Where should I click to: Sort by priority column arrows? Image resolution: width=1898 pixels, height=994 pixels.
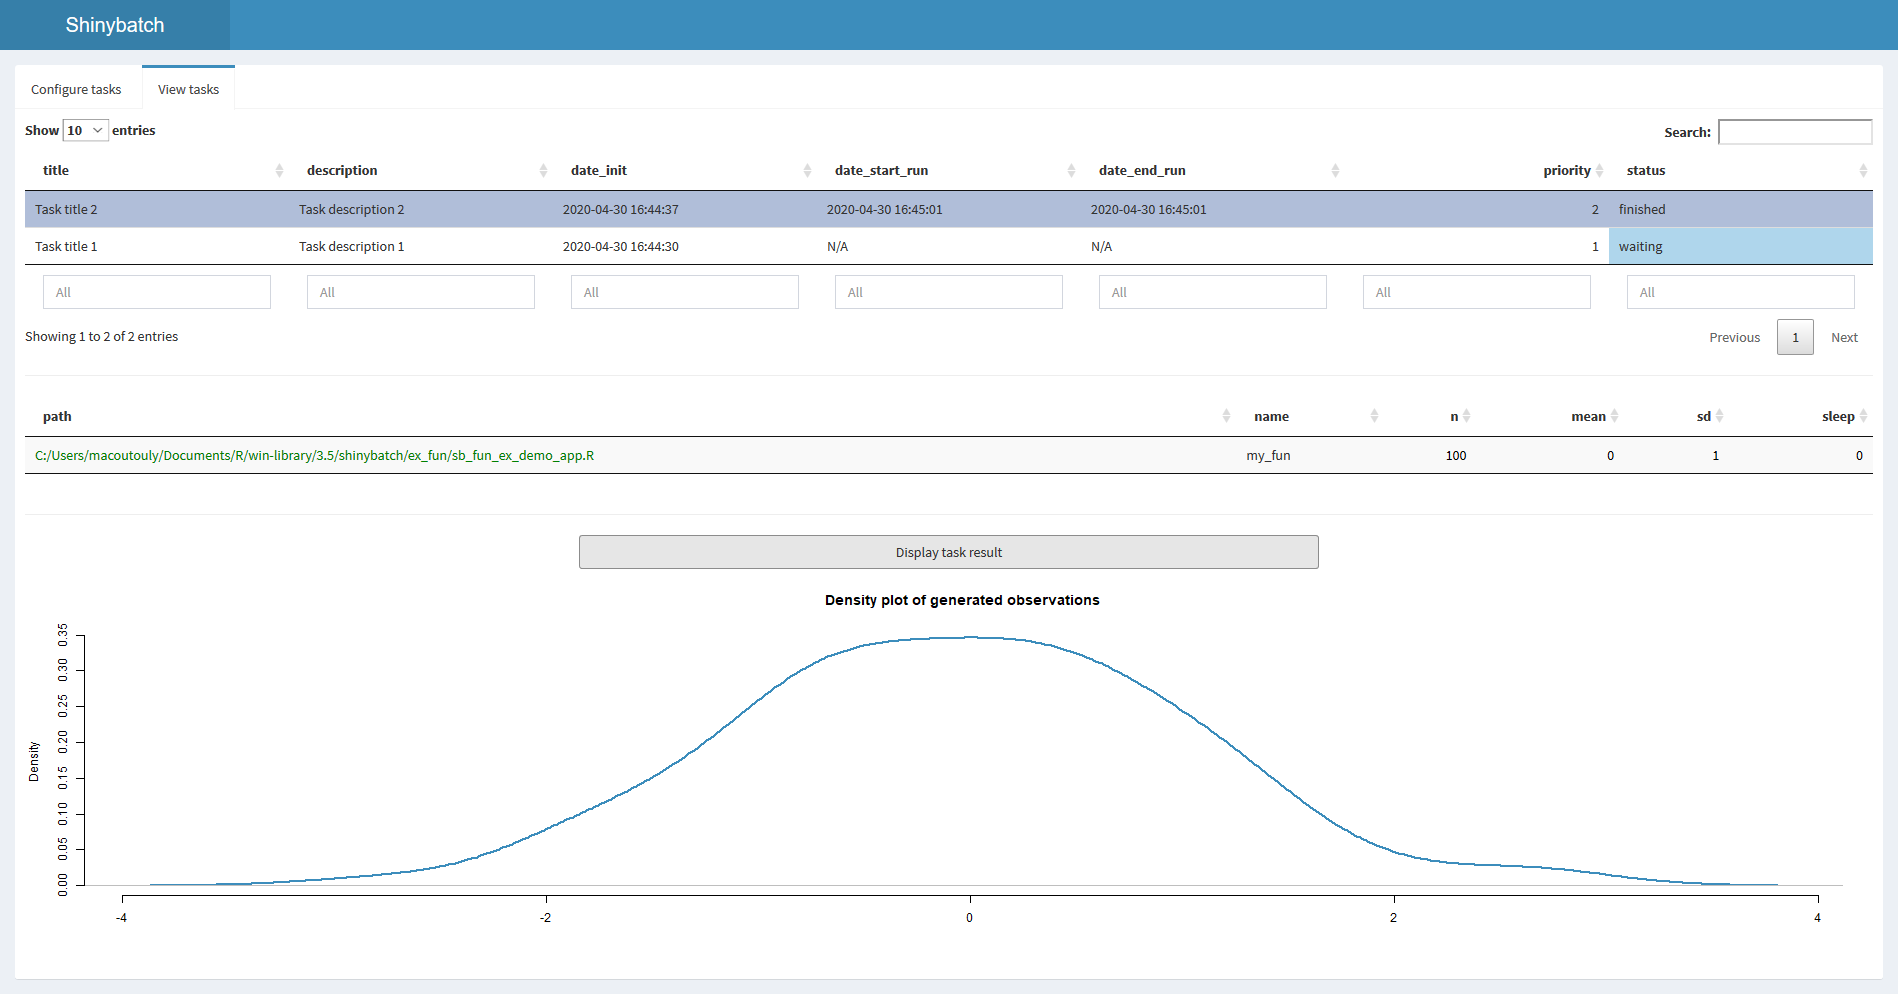[x=1599, y=171]
